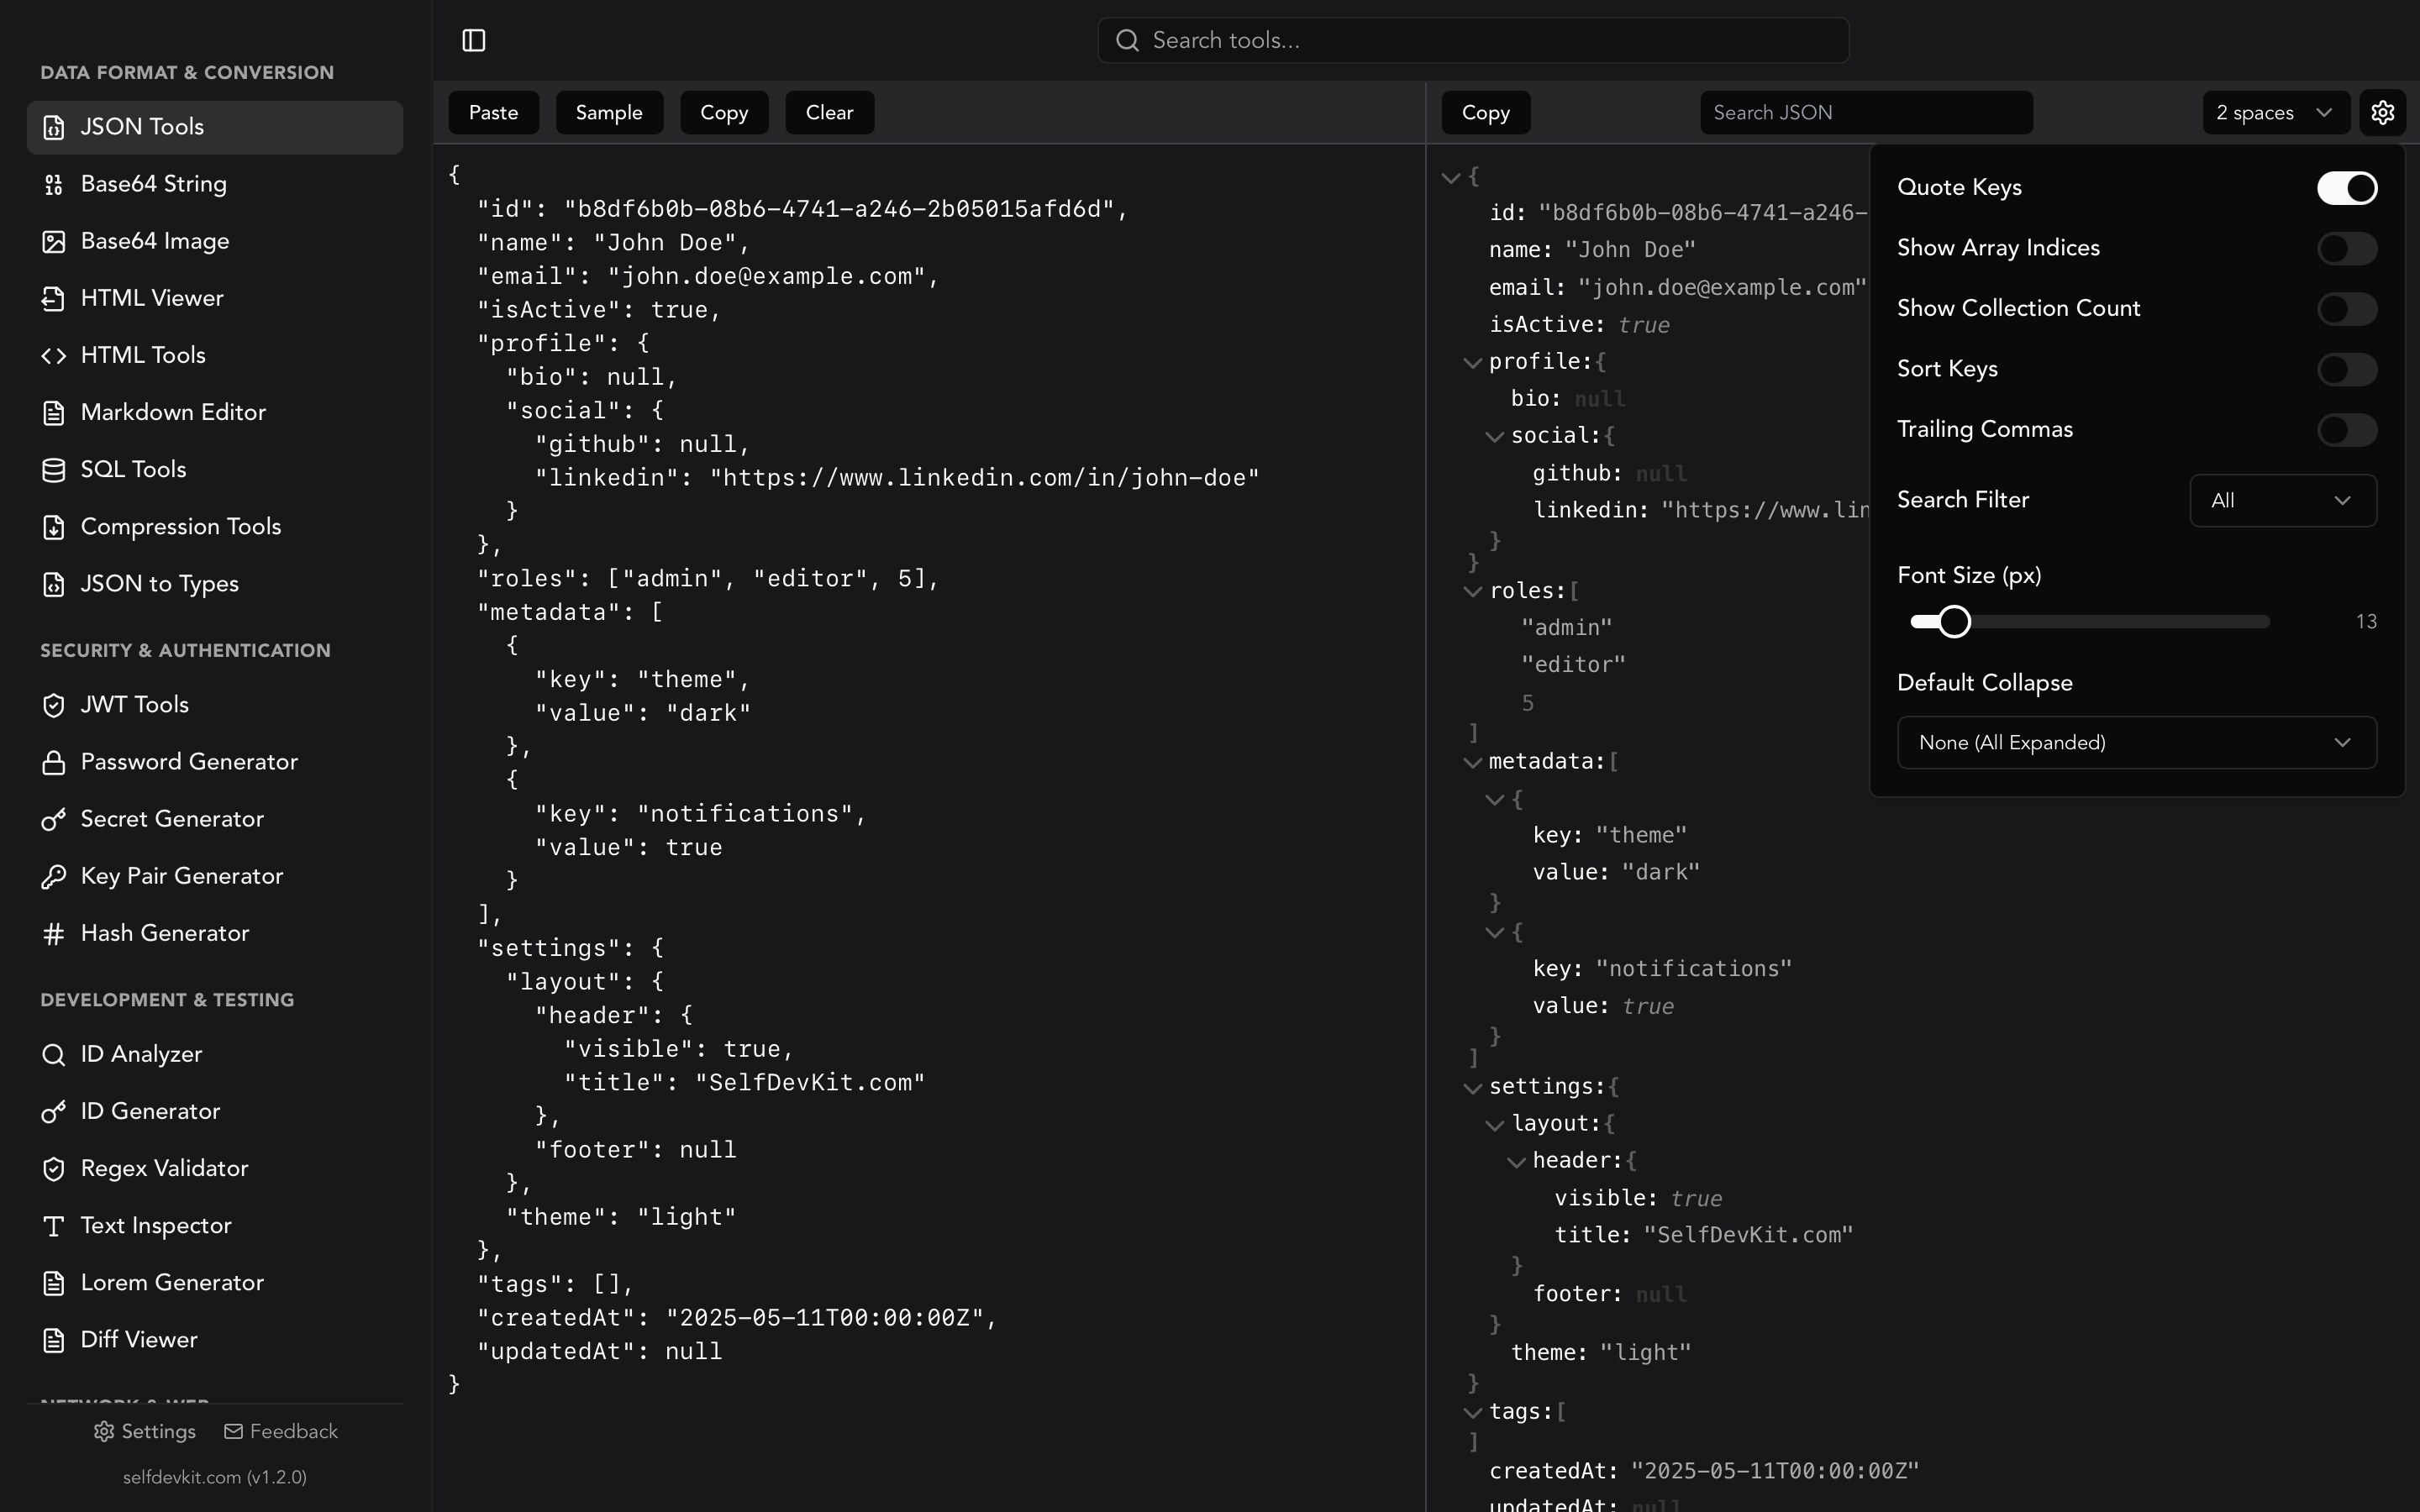Disable the Quote Keys toggle
This screenshot has width=2420, height=1512.
(2345, 187)
